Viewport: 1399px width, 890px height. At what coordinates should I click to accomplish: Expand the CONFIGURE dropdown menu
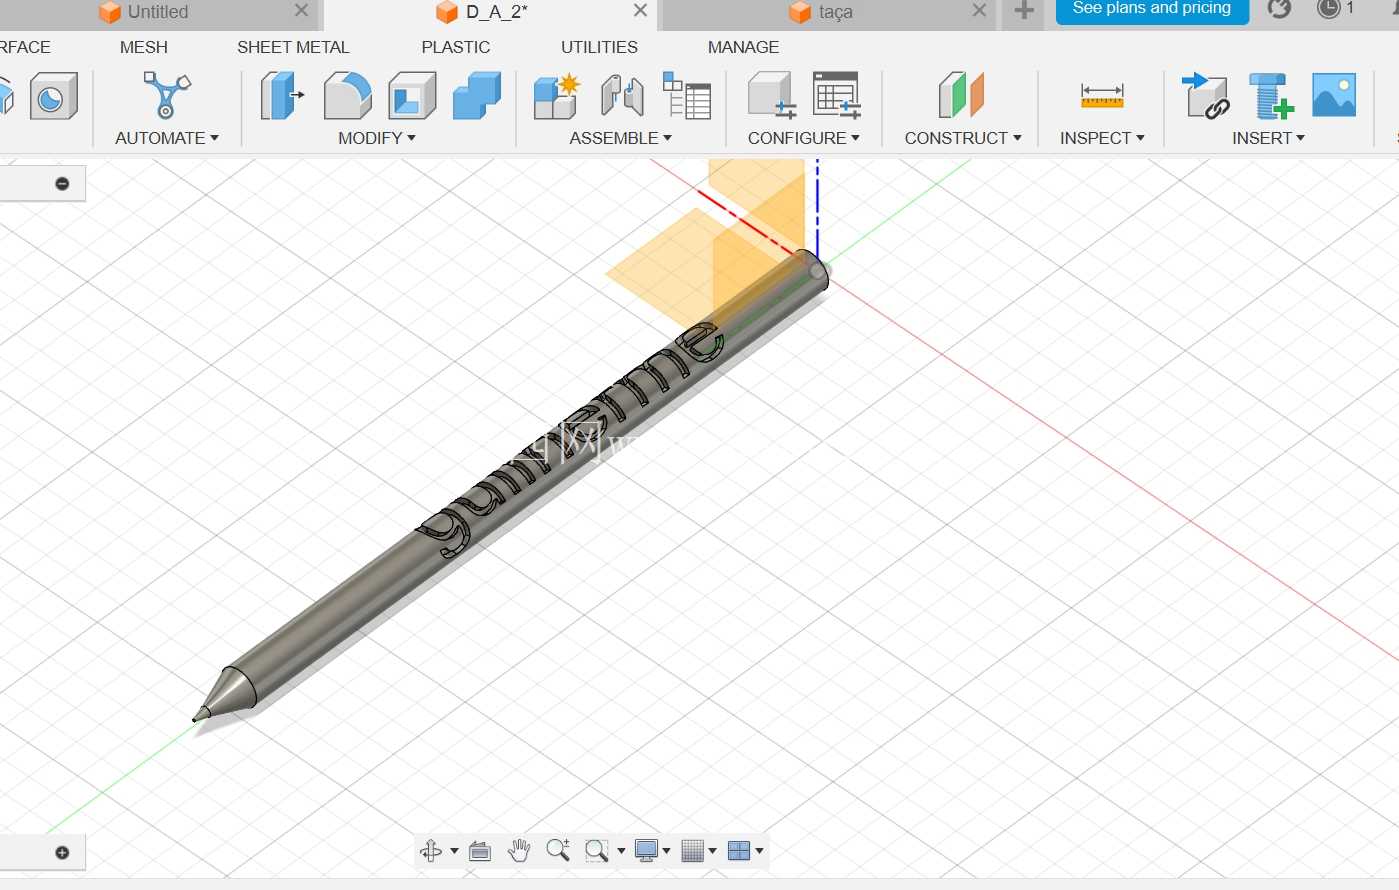(x=804, y=138)
